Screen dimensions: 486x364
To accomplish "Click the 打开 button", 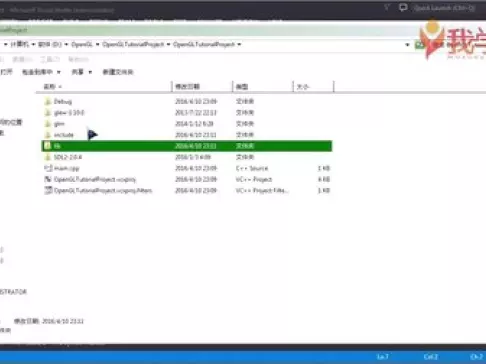I will coord(6,72).
